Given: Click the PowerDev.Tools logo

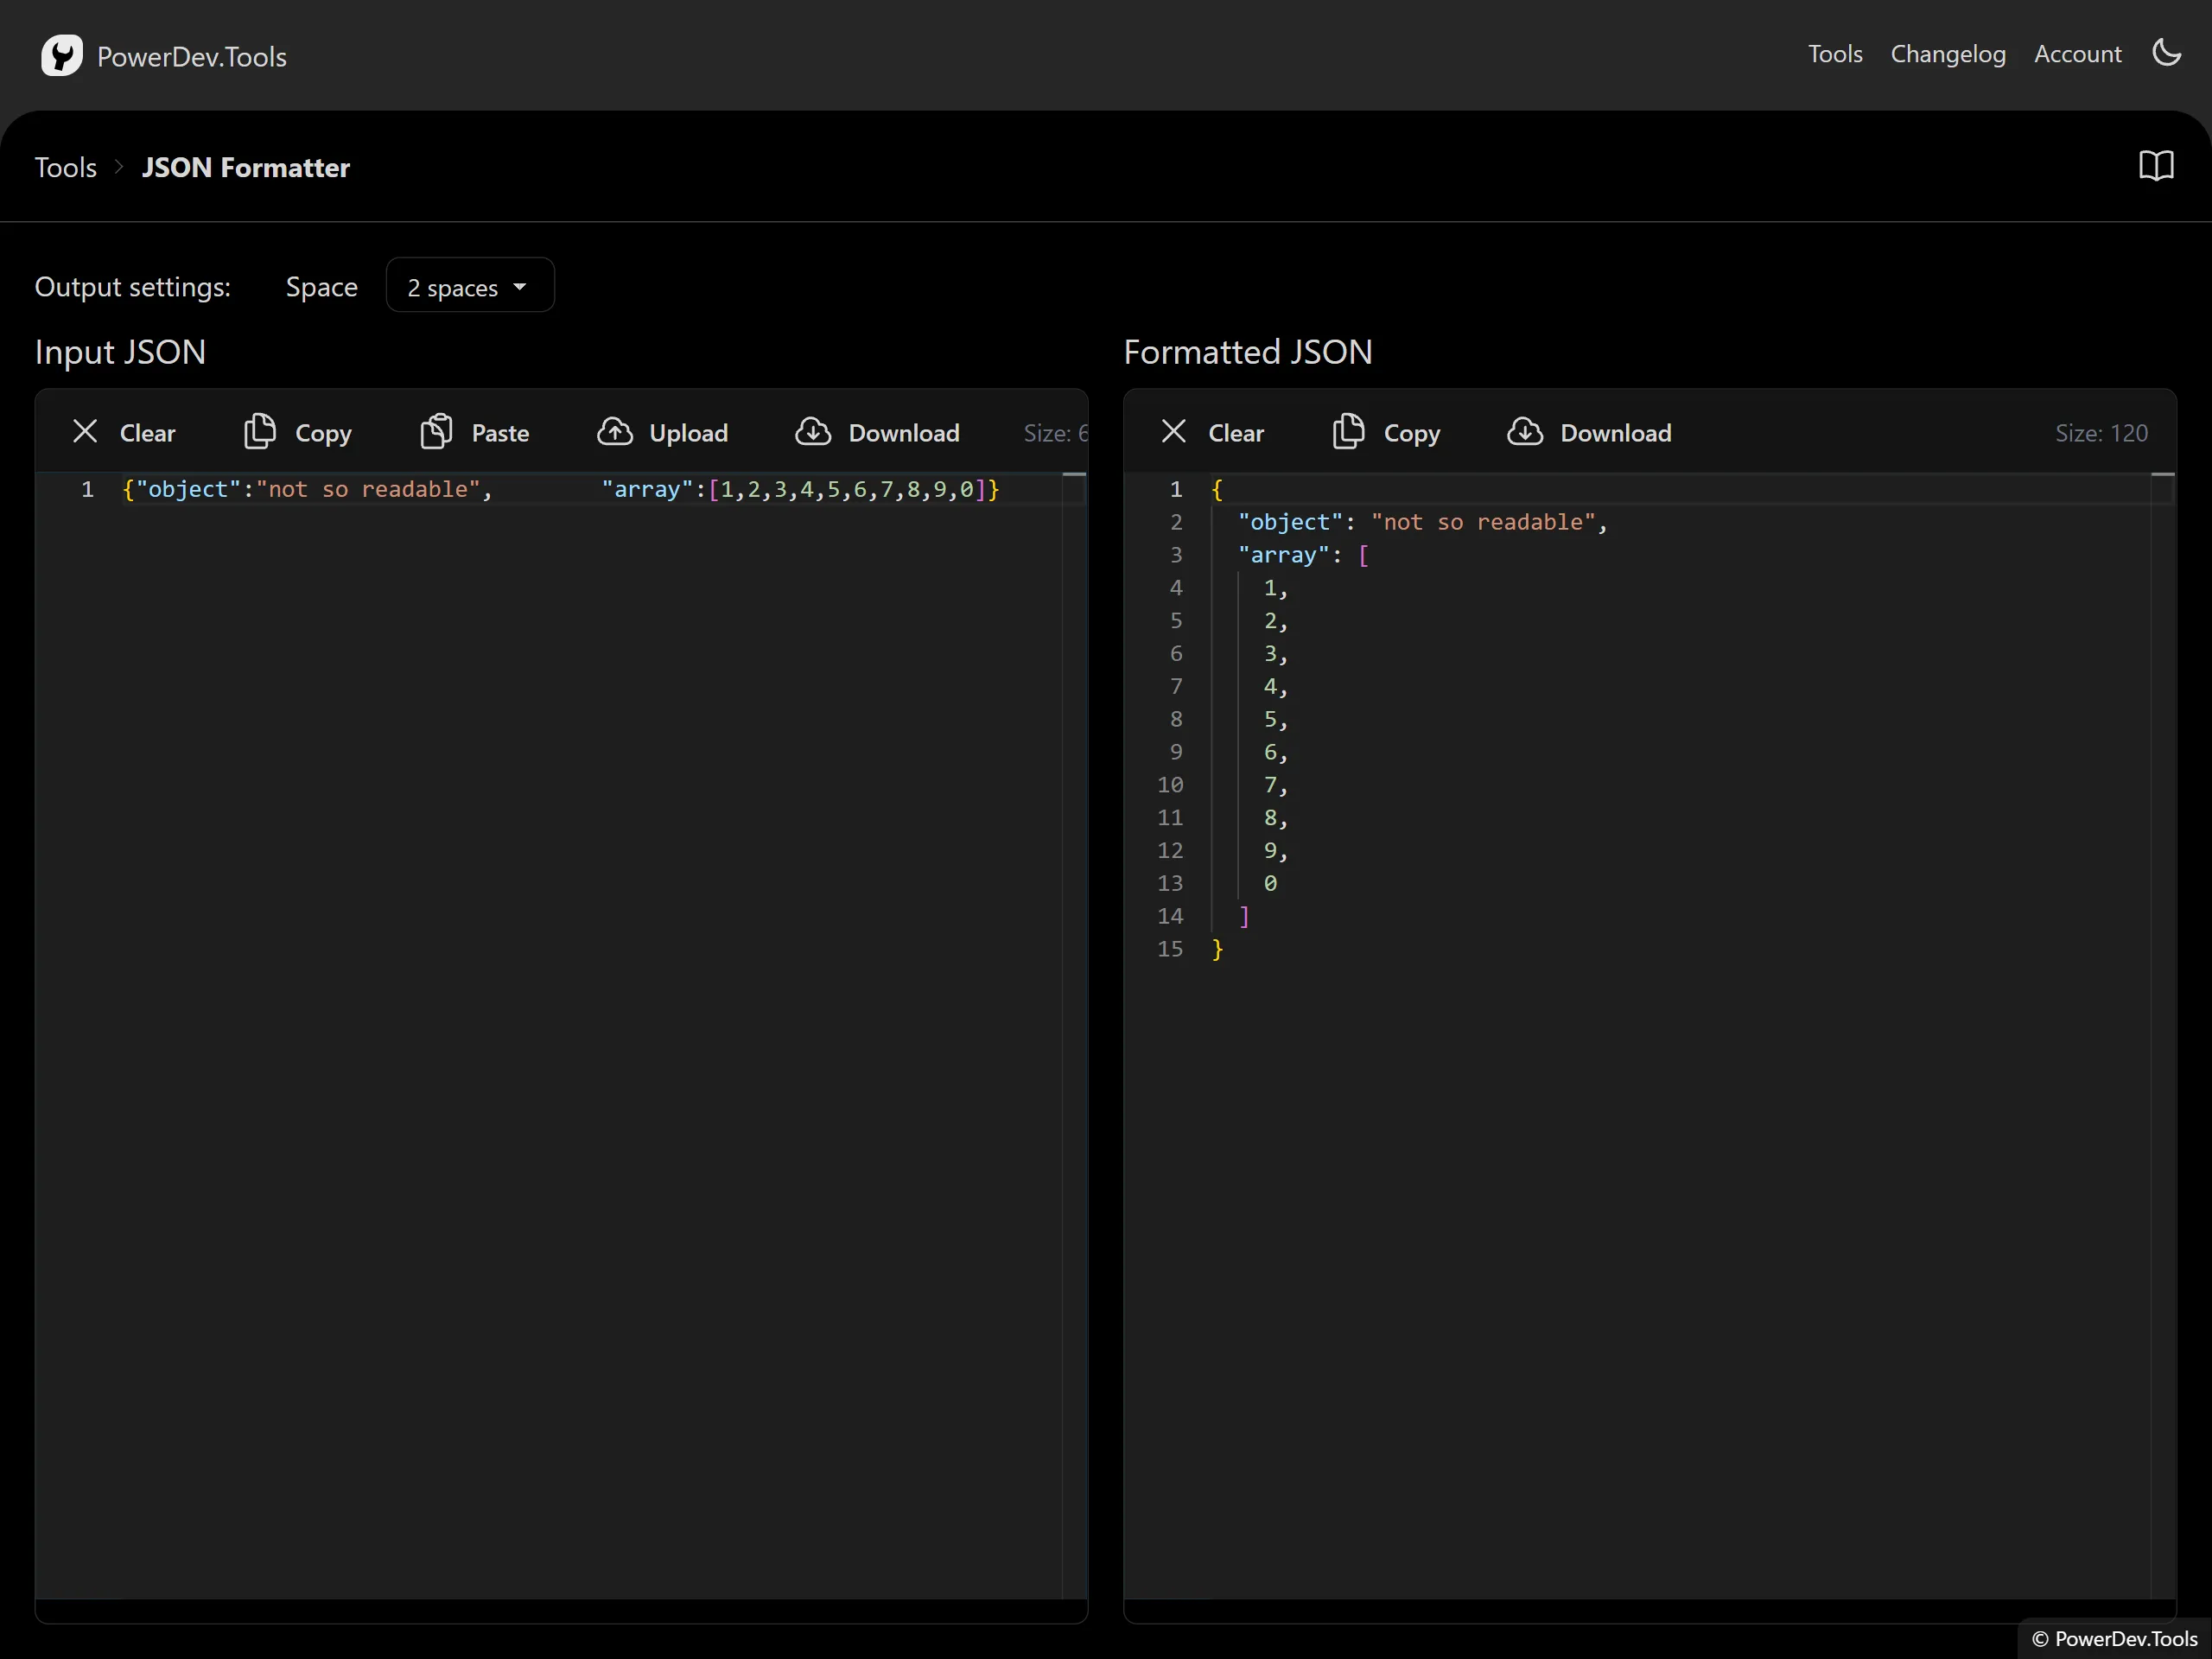Looking at the screenshot, I should coord(163,55).
